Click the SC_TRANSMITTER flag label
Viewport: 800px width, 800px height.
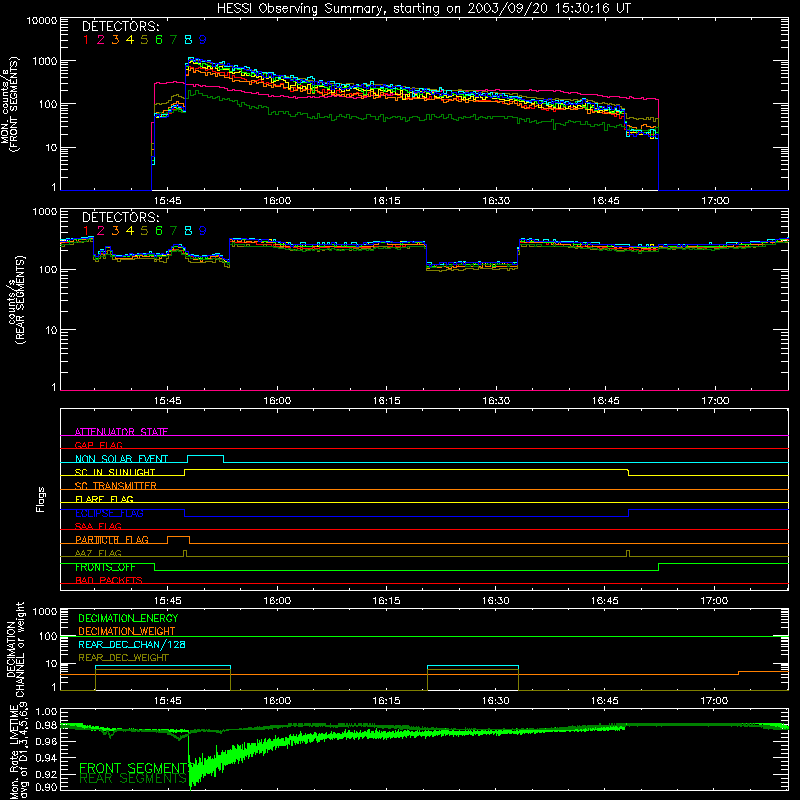(x=115, y=485)
